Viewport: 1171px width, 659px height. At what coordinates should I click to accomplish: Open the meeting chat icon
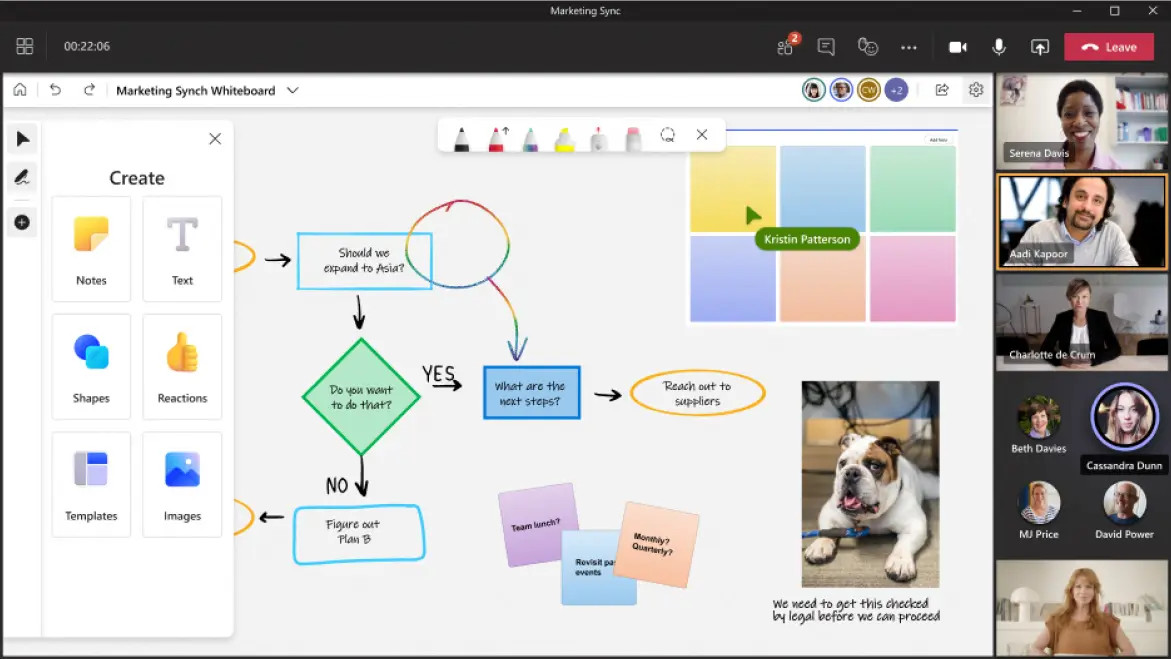pyautogui.click(x=826, y=47)
